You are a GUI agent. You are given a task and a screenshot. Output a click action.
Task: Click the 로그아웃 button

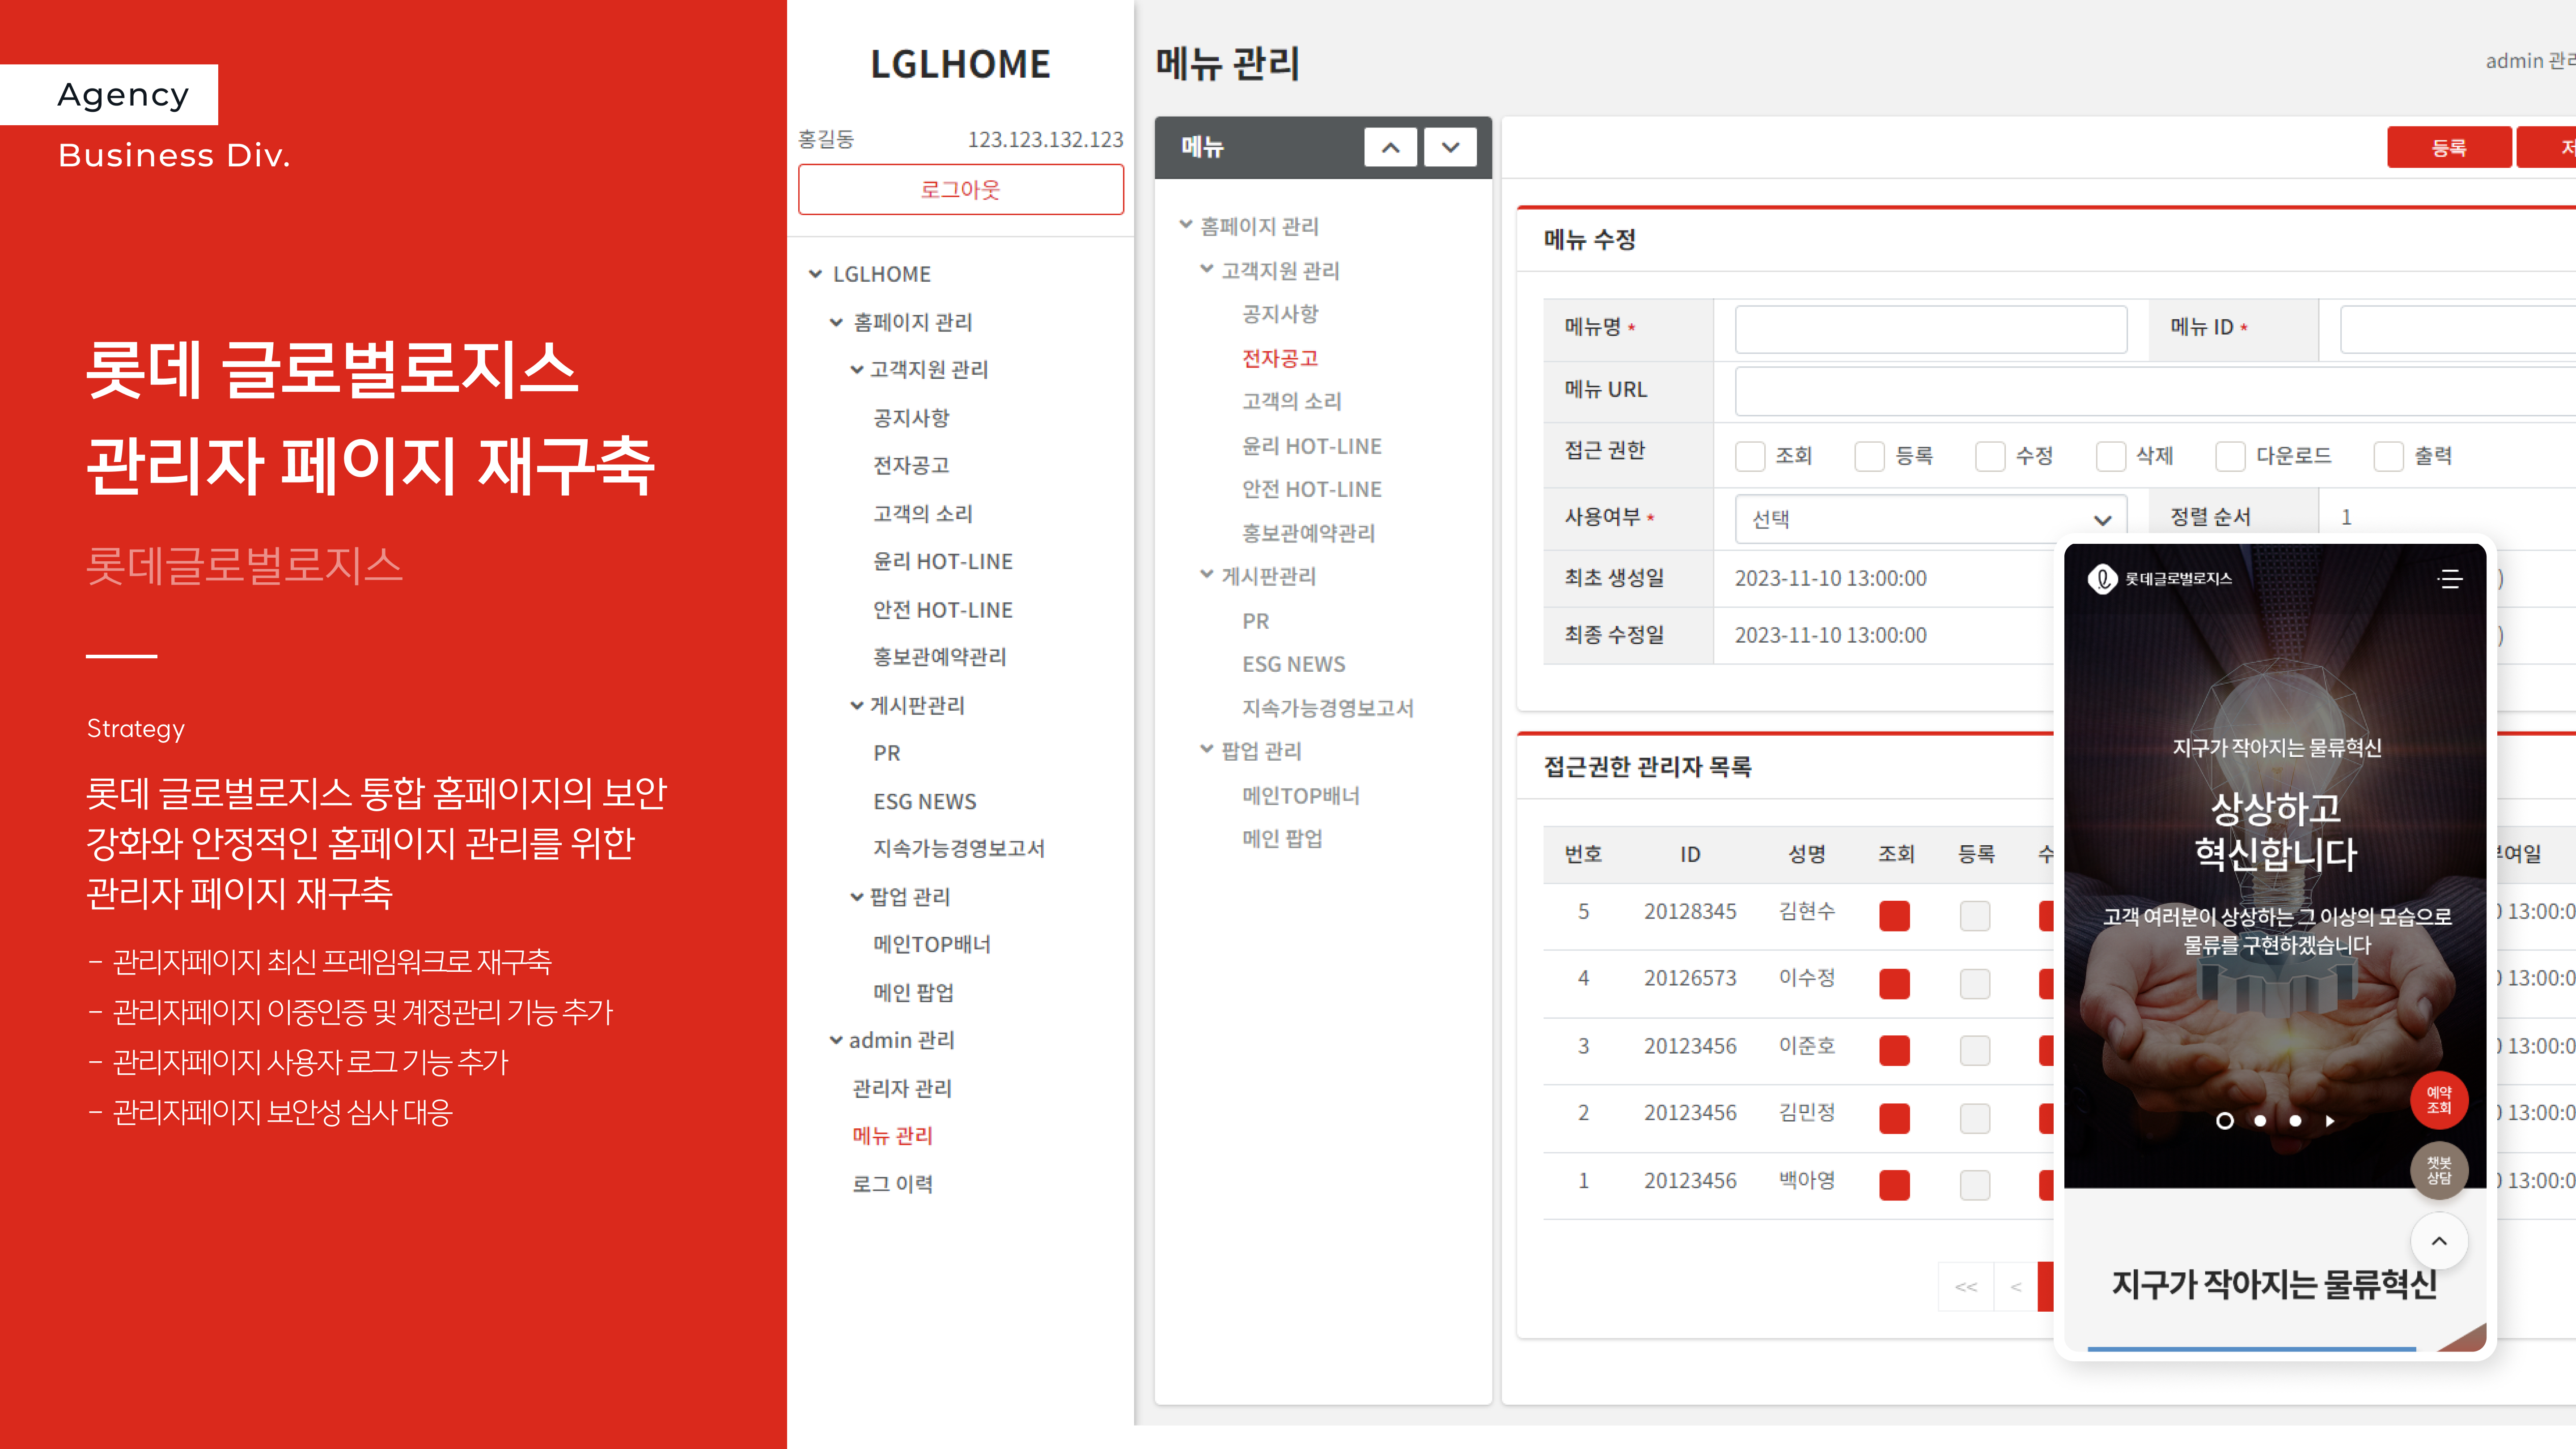(960, 189)
